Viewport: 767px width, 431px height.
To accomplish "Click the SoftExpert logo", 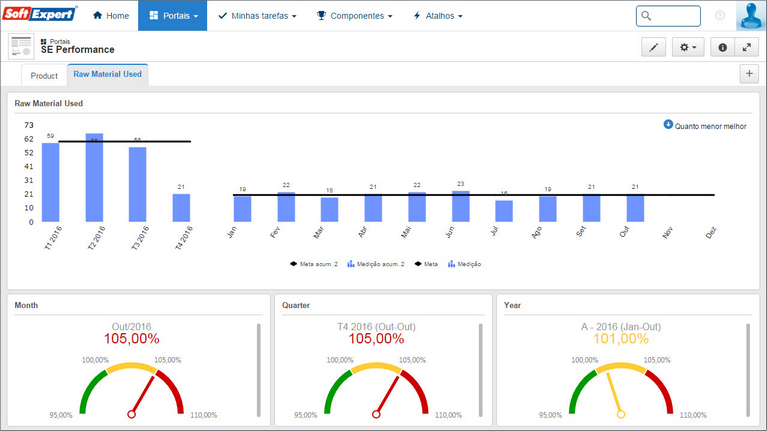I will (40, 13).
